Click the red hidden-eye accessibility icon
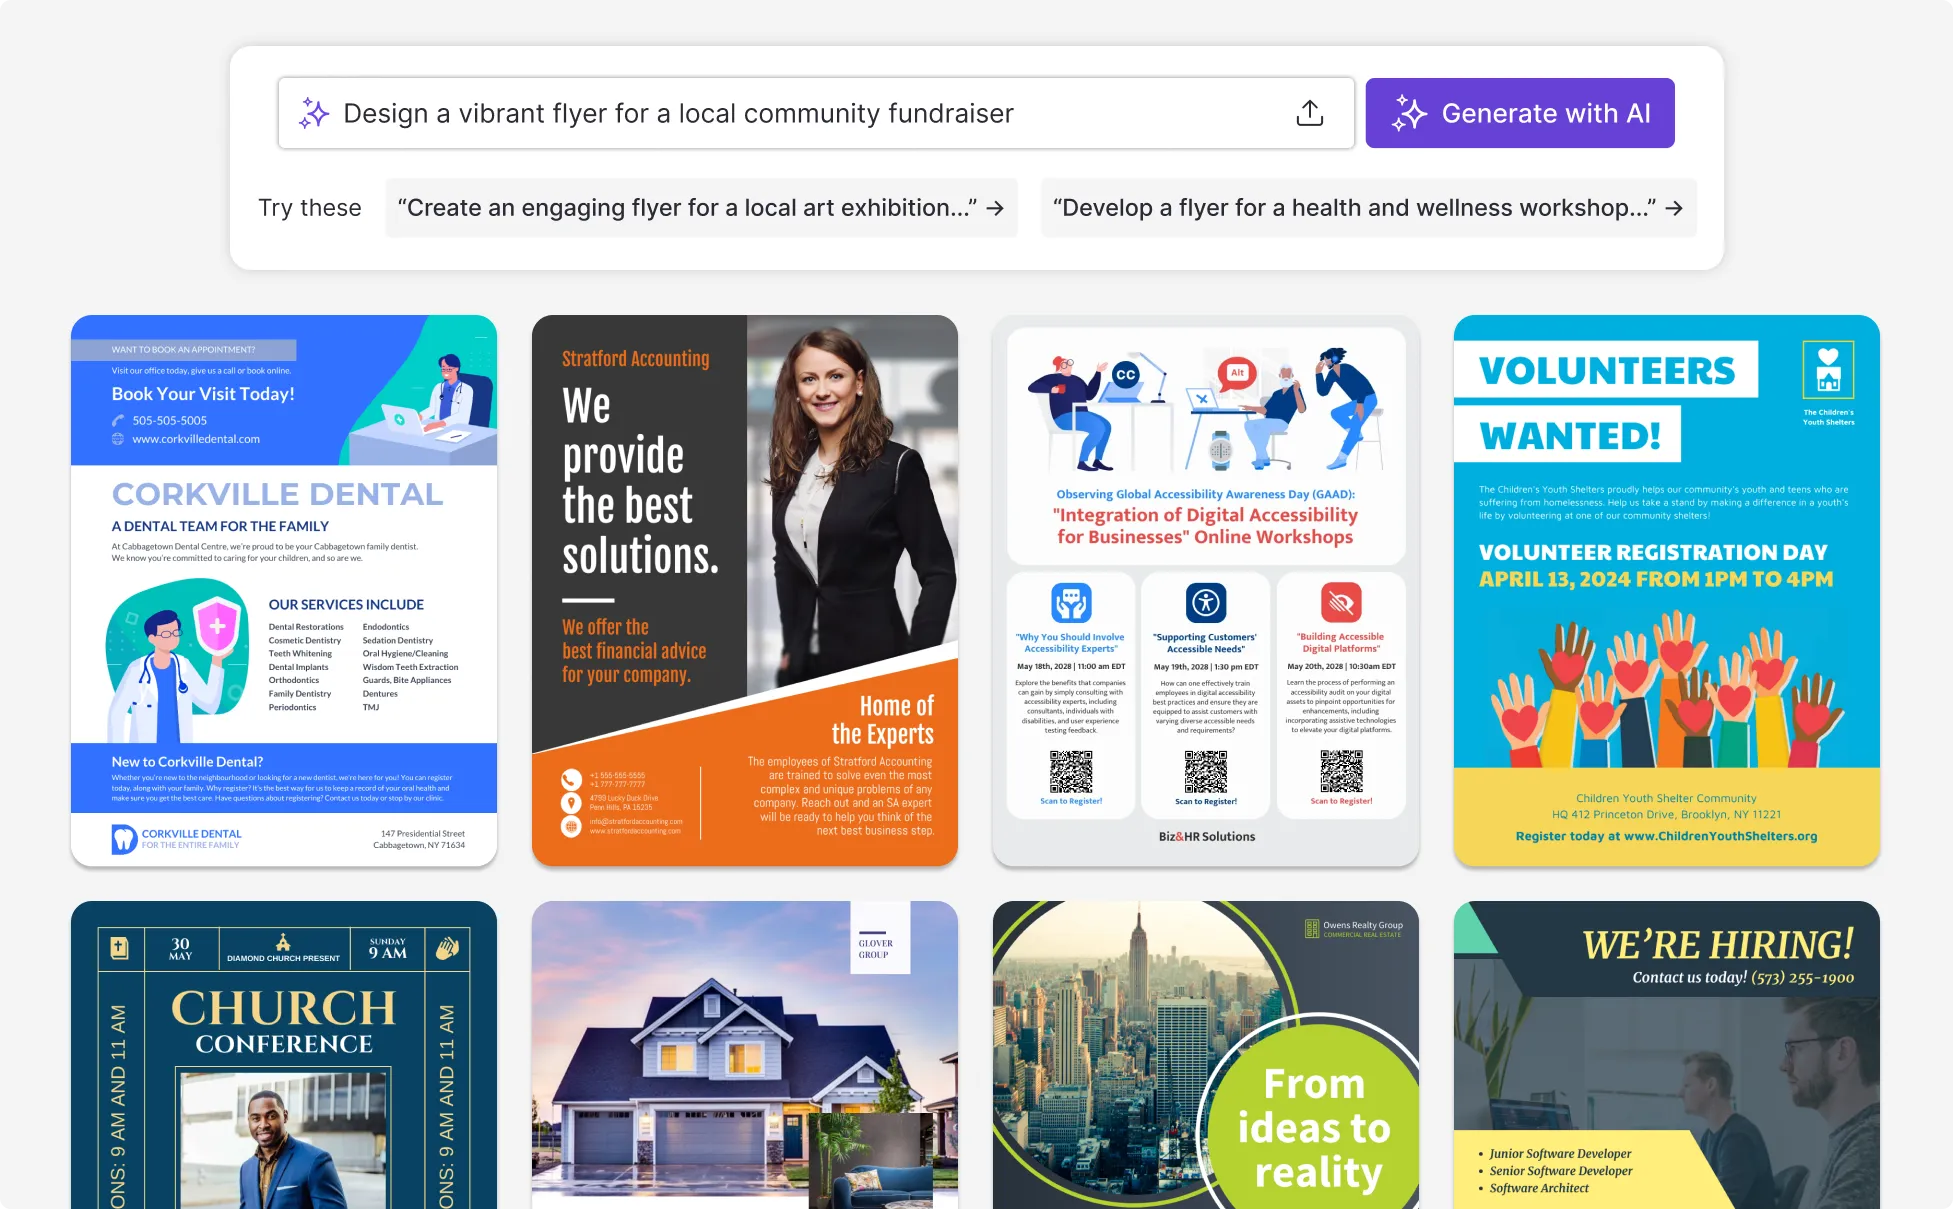 [x=1341, y=603]
